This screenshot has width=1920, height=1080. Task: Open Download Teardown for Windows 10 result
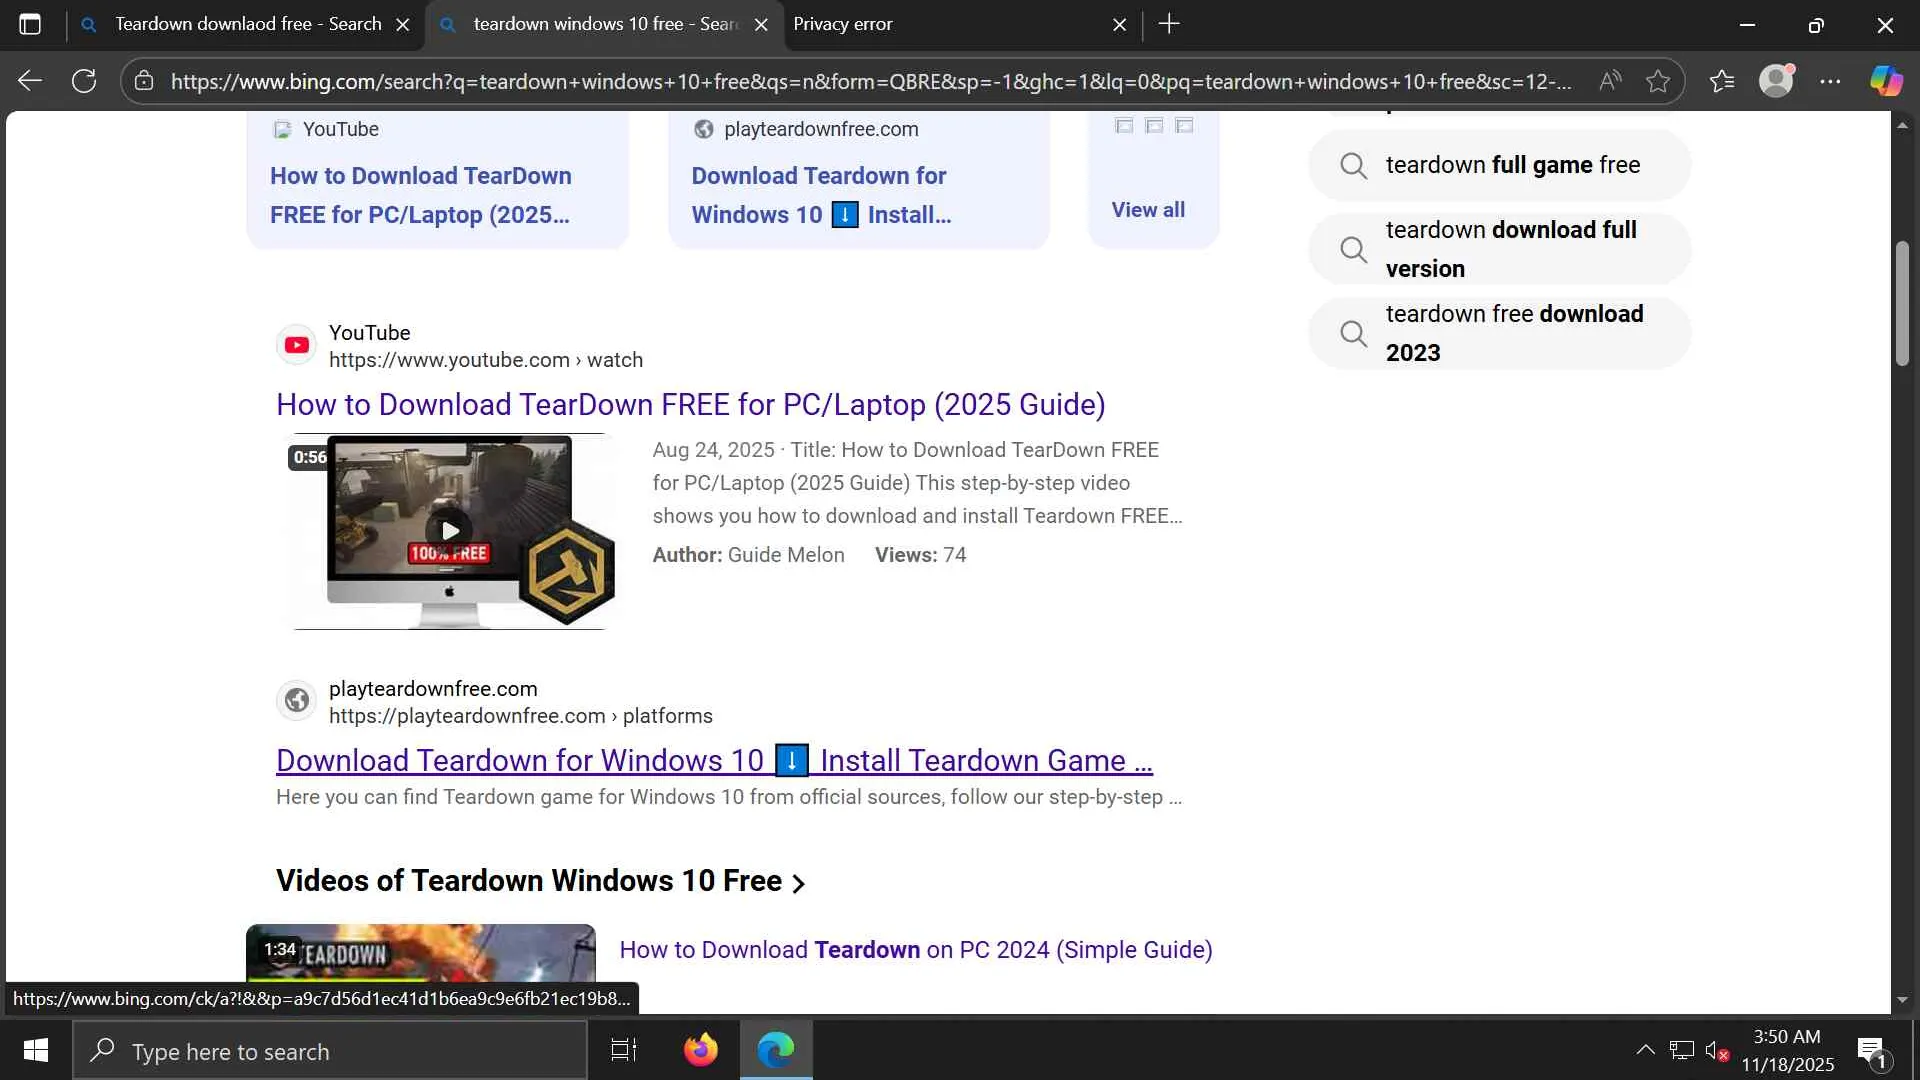(713, 761)
